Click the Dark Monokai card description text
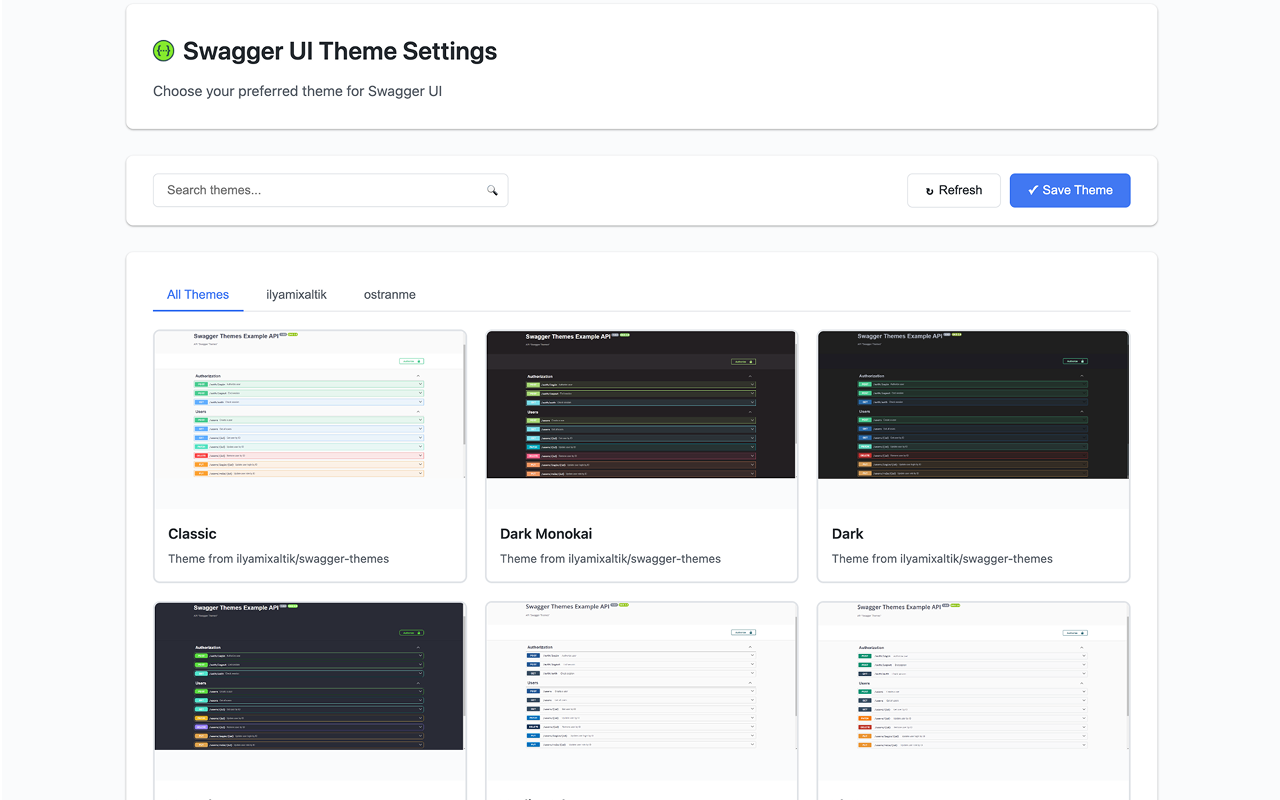 pyautogui.click(x=610, y=558)
